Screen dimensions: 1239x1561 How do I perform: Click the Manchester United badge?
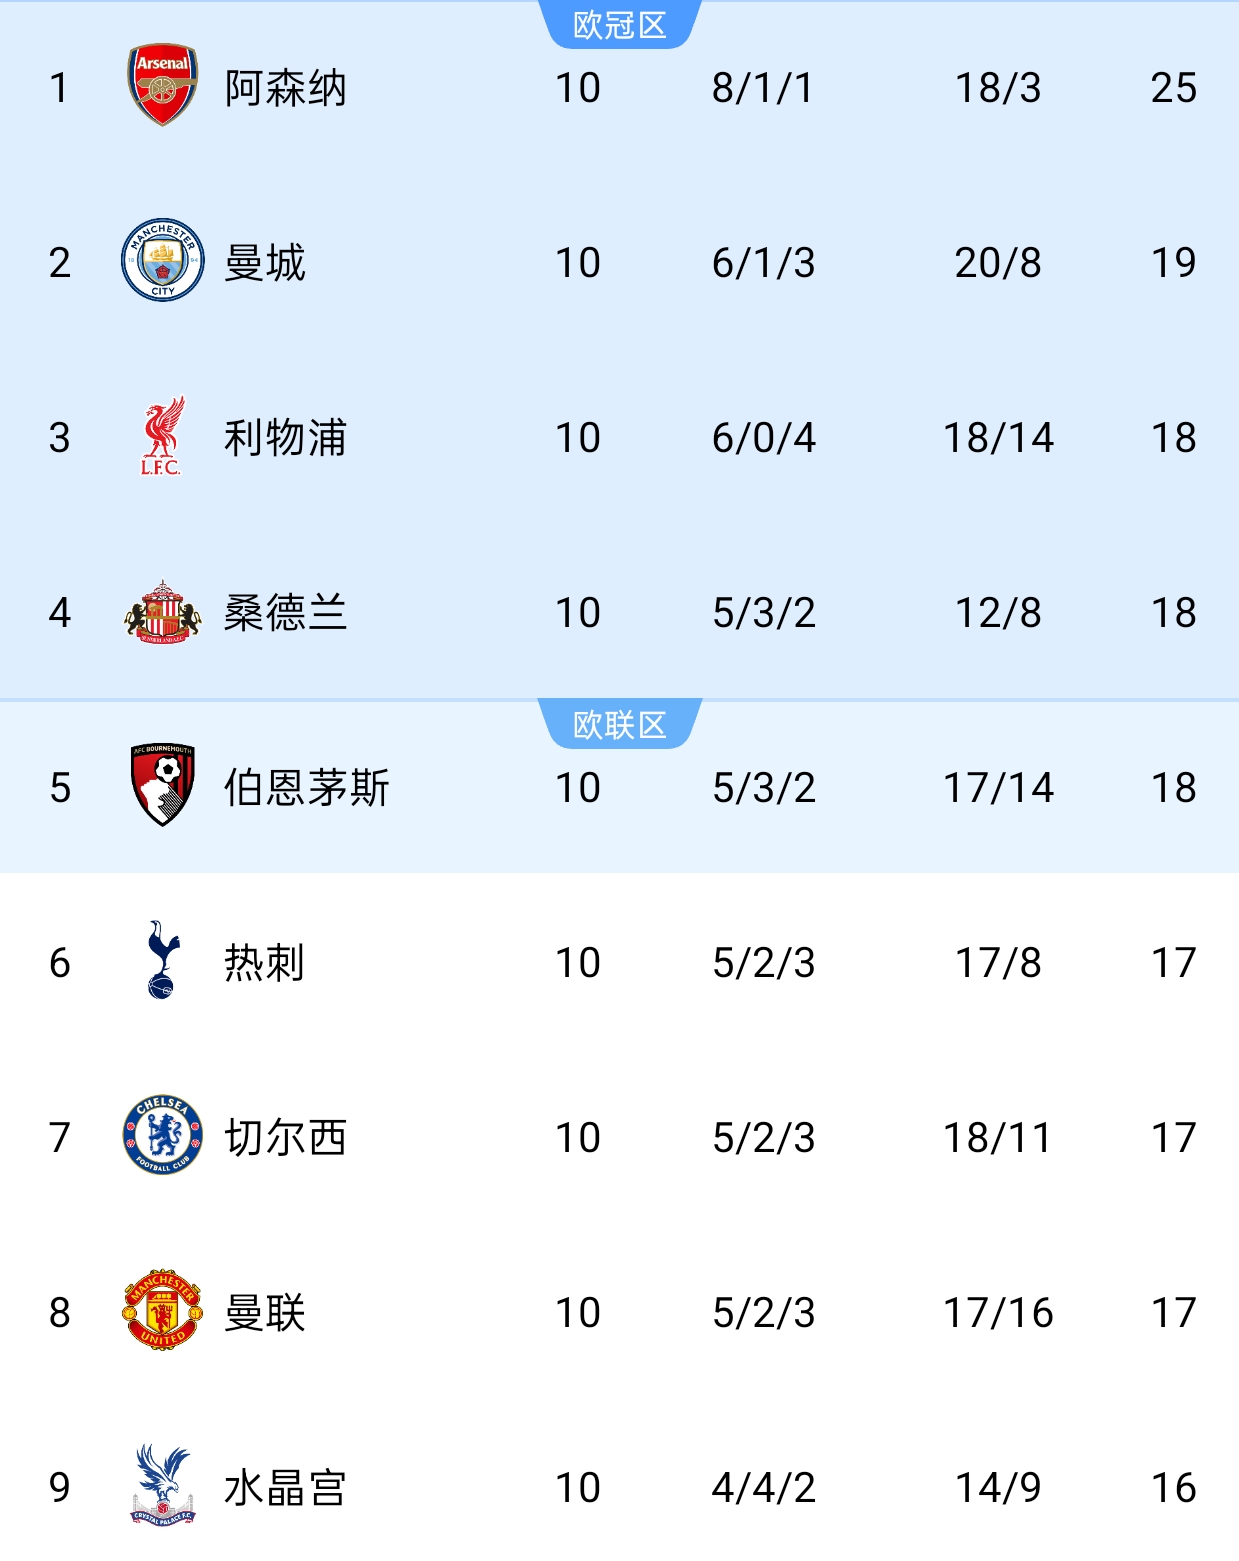coord(163,1310)
